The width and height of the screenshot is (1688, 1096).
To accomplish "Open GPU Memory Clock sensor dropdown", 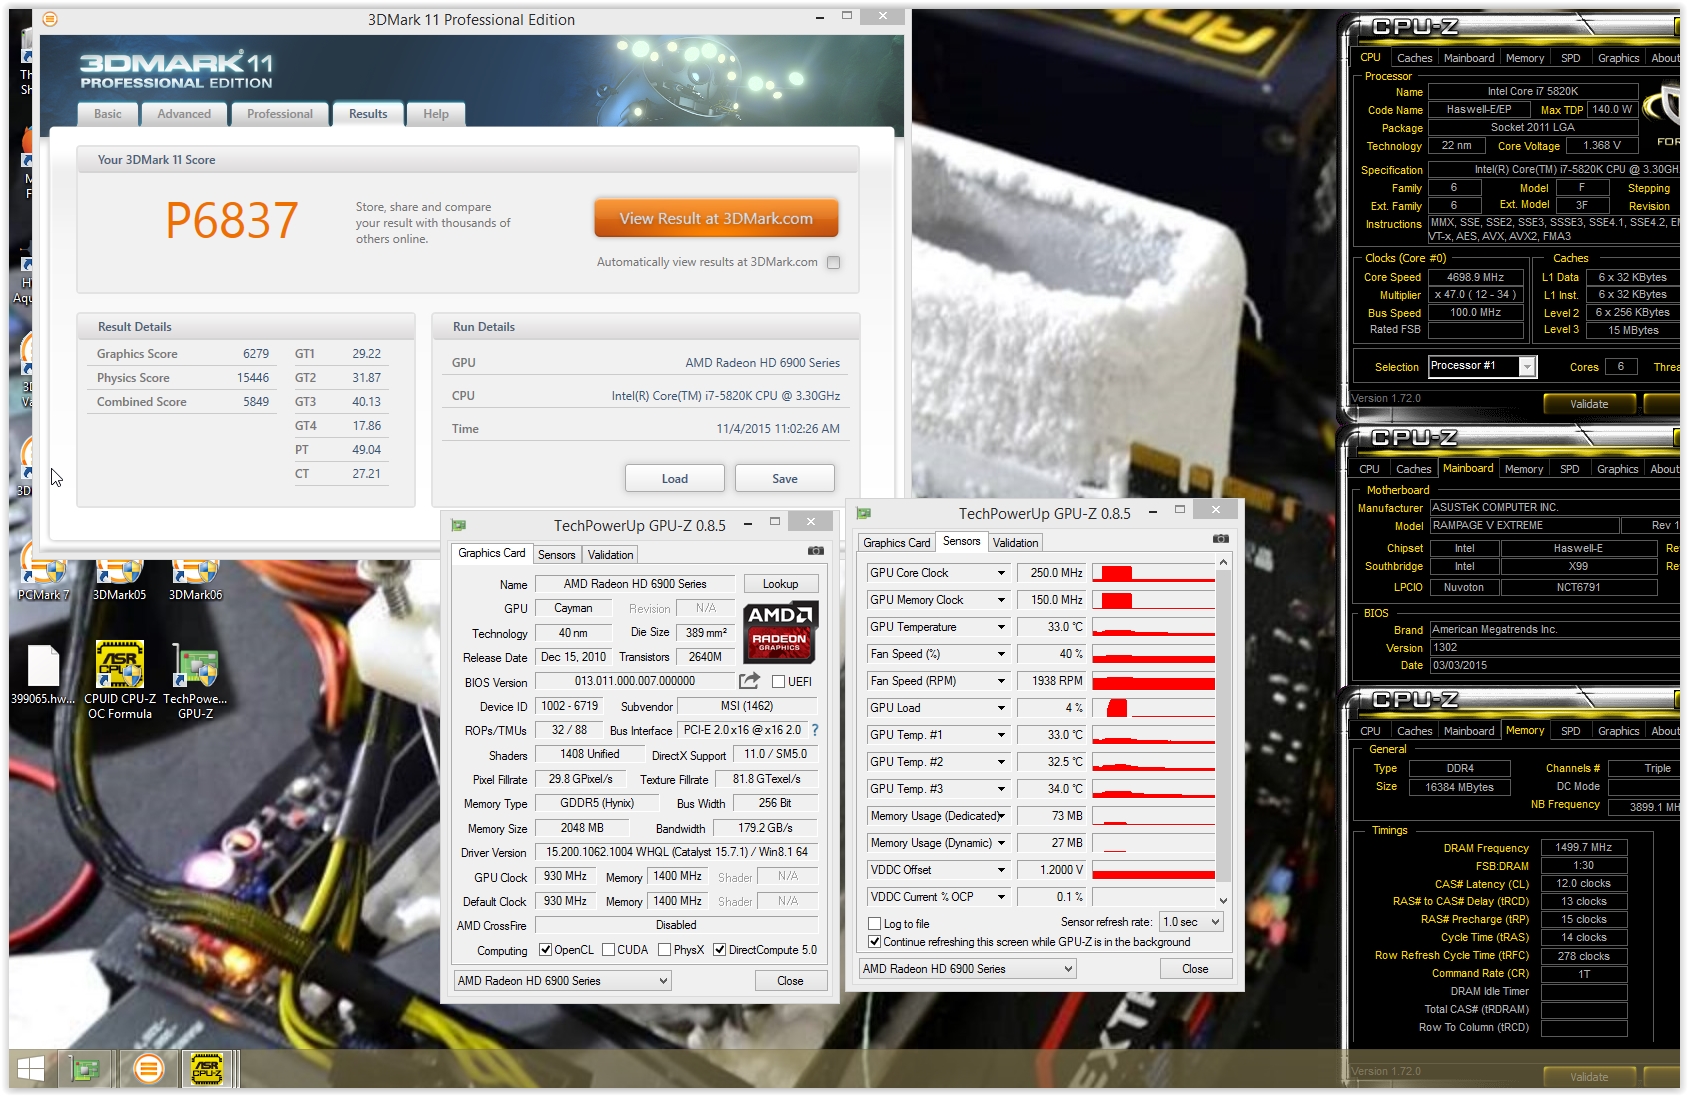I will [1001, 600].
